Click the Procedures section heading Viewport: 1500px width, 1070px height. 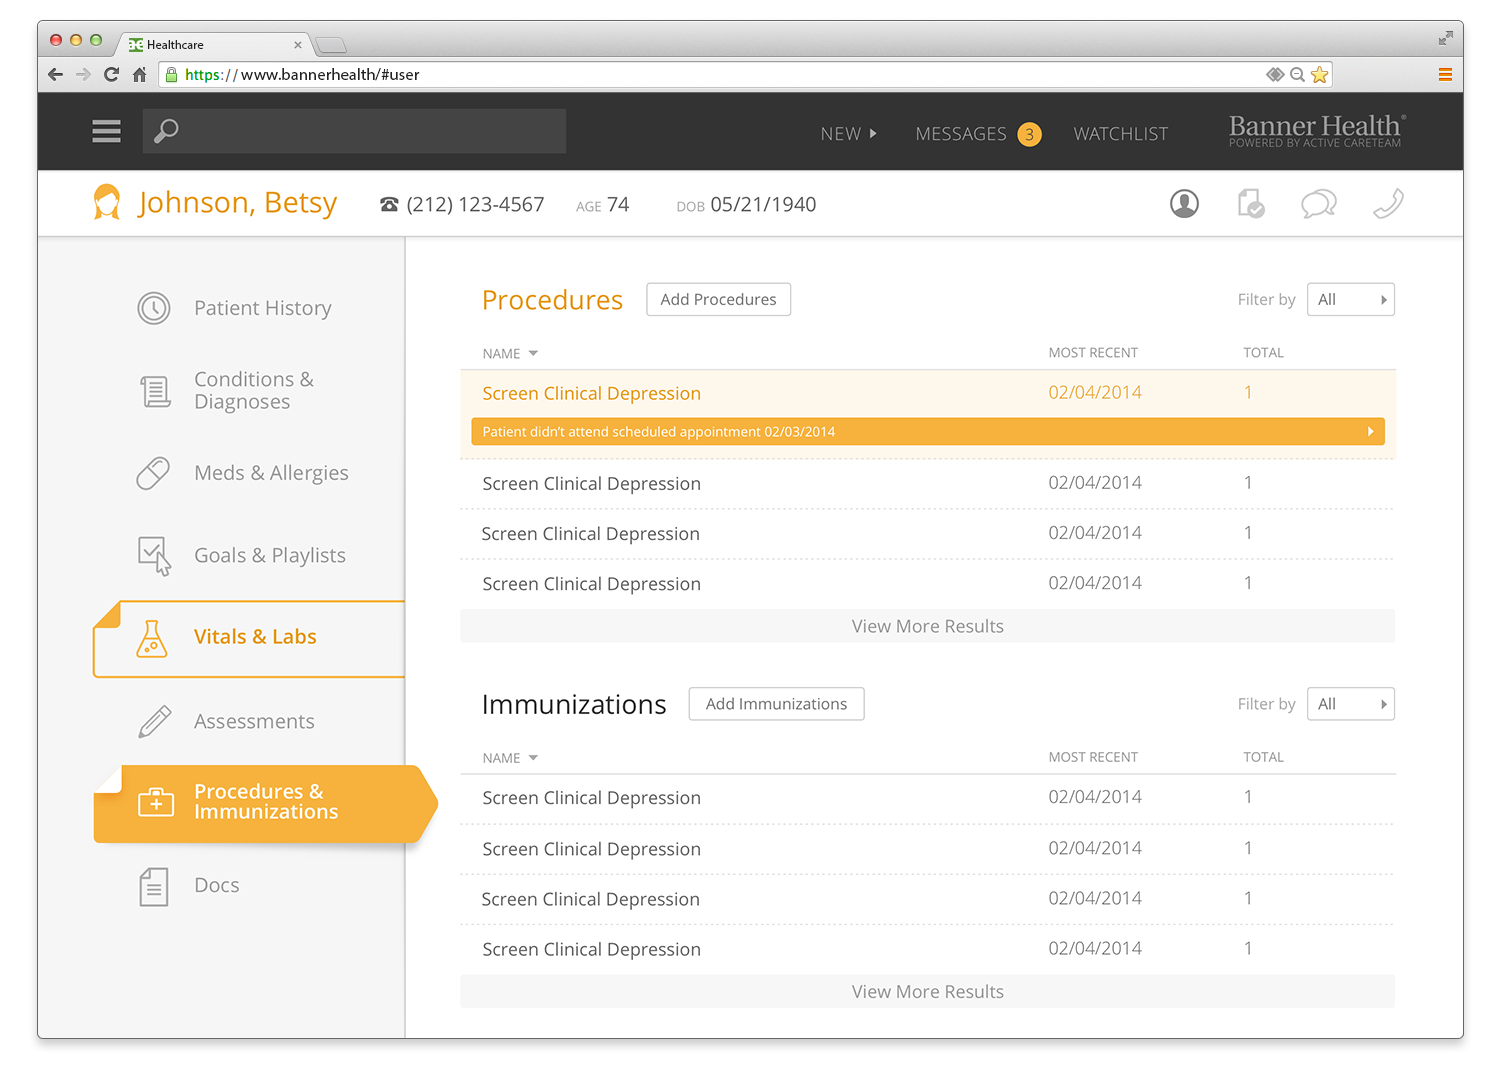[552, 300]
